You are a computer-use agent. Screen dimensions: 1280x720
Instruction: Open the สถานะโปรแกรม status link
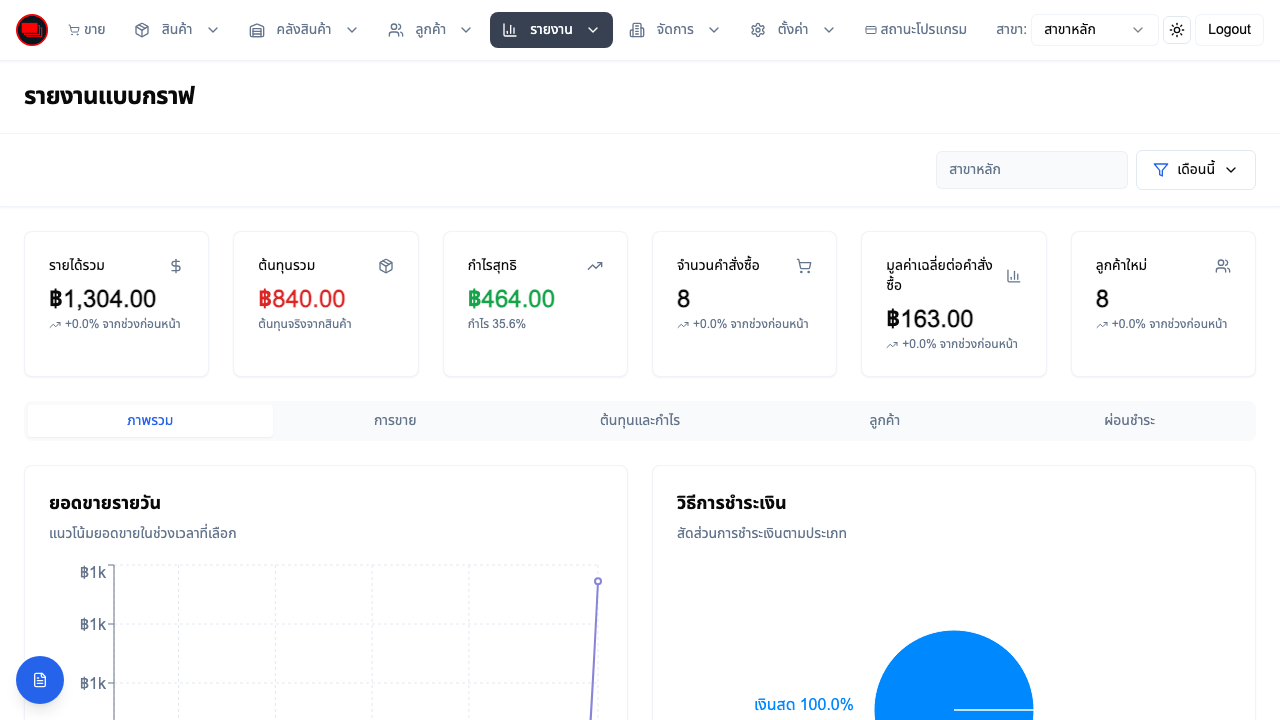915,30
